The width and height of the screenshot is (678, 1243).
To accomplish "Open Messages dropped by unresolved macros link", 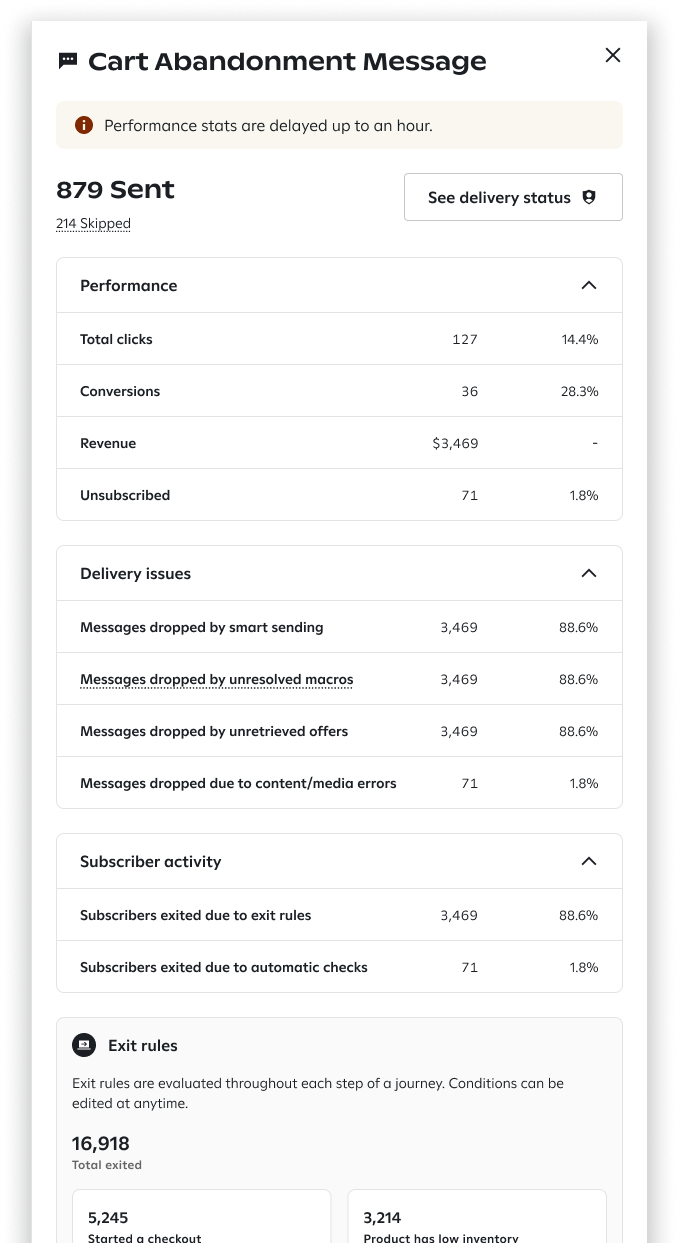I will pos(217,679).
